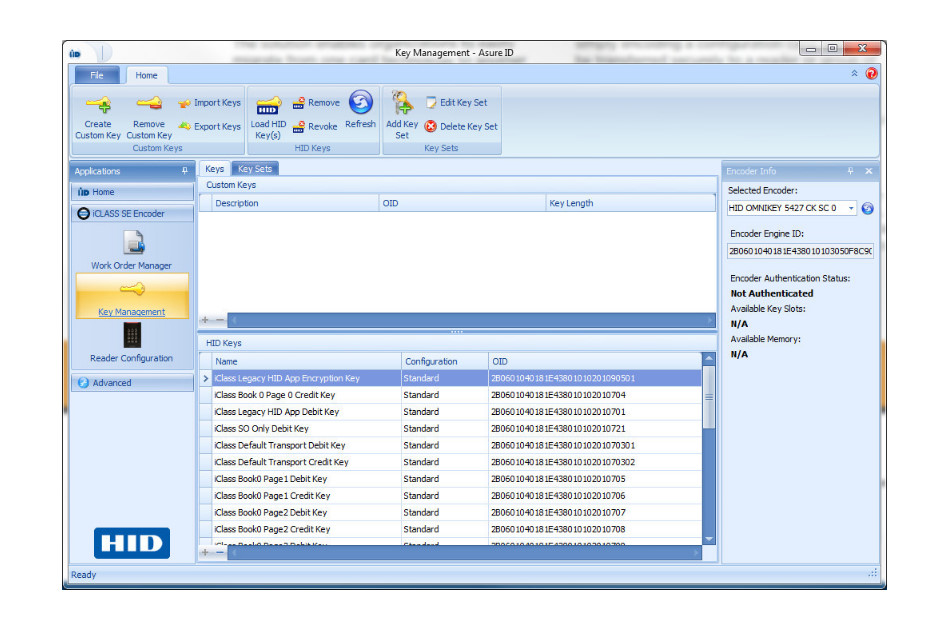This screenshot has height=630, width=950.
Task: Open the Home section in Applications
Action: pyautogui.click(x=132, y=192)
